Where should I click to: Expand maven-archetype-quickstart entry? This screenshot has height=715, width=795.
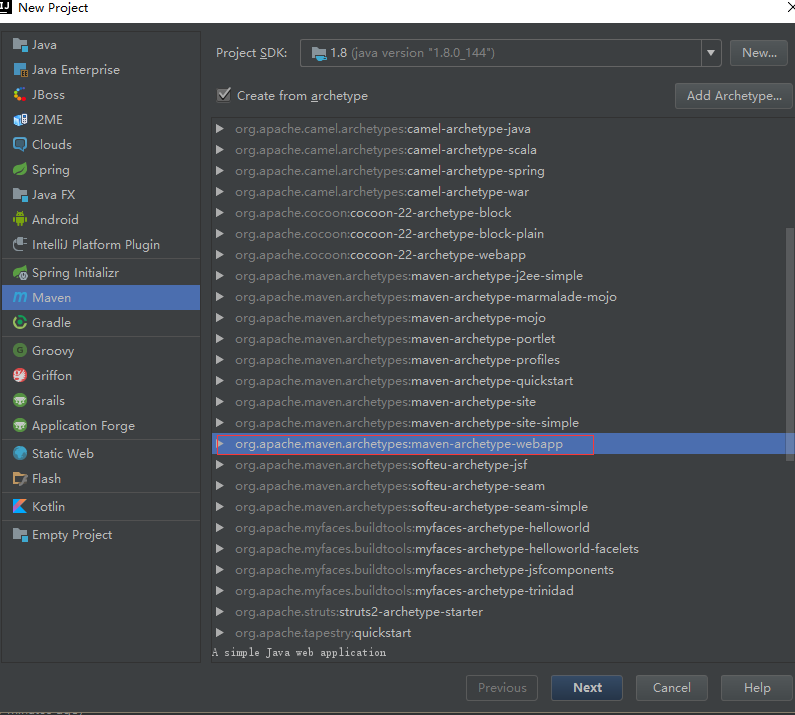220,381
